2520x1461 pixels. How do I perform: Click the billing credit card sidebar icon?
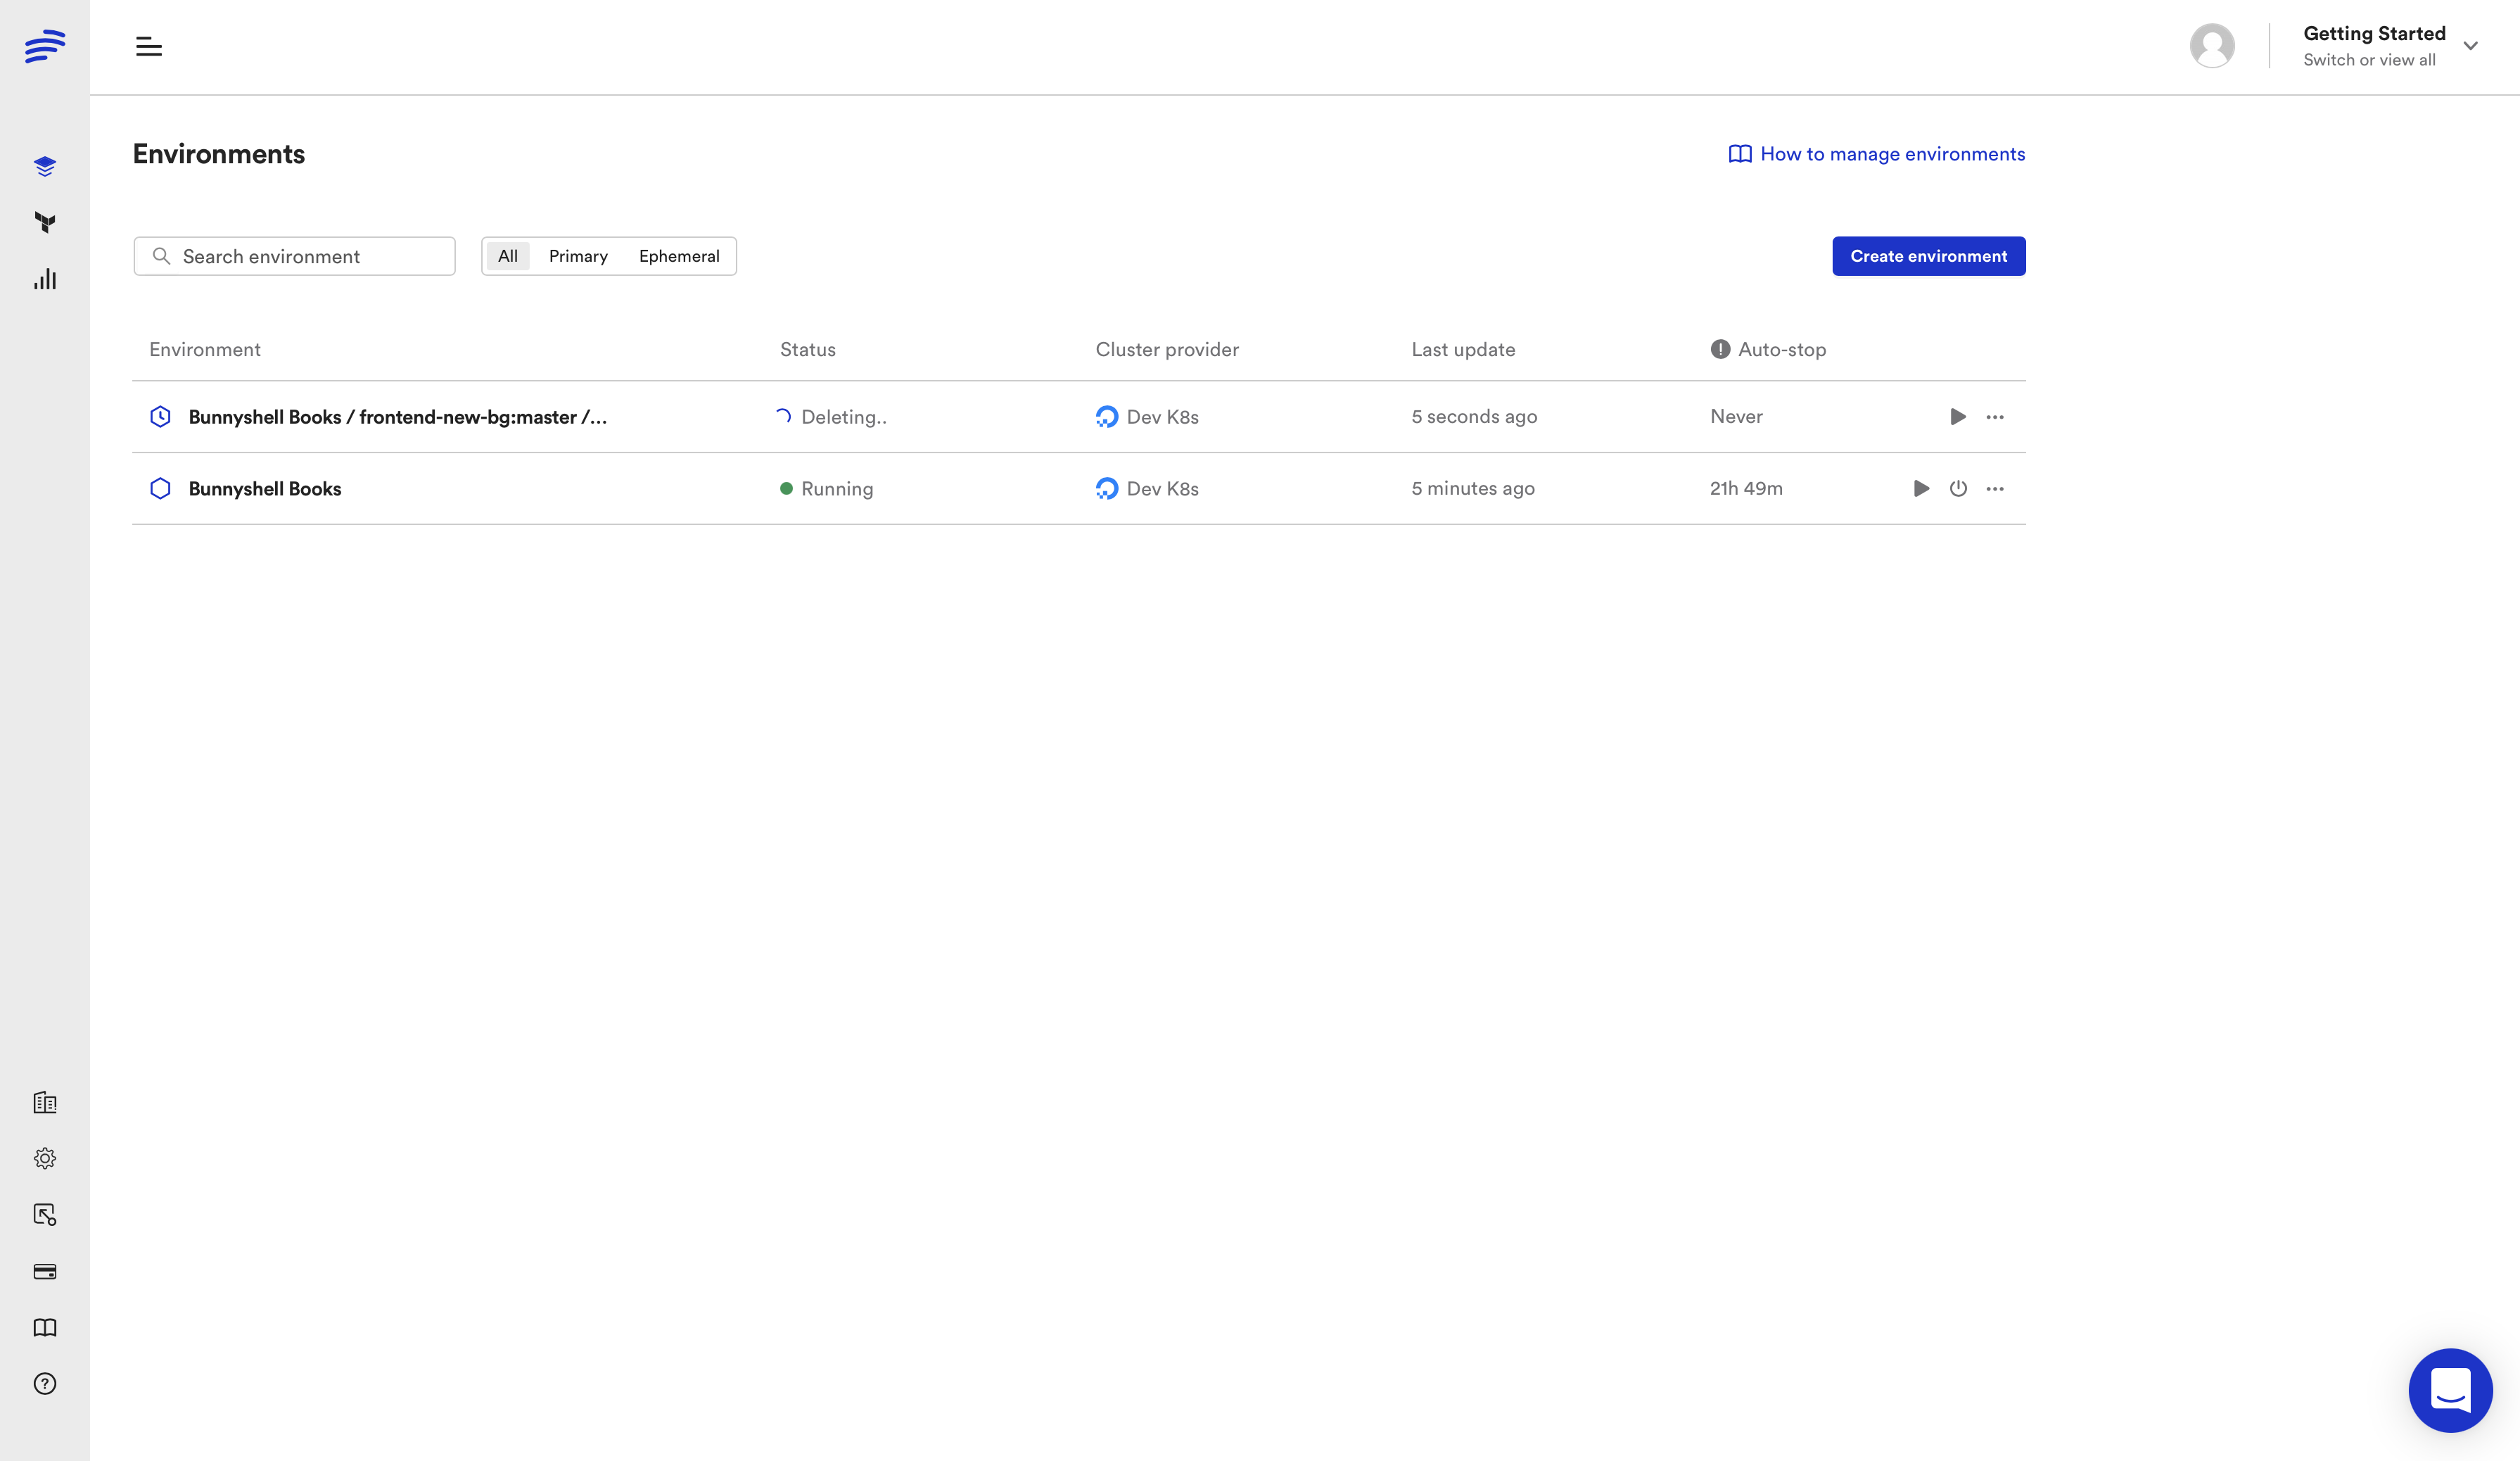click(44, 1271)
